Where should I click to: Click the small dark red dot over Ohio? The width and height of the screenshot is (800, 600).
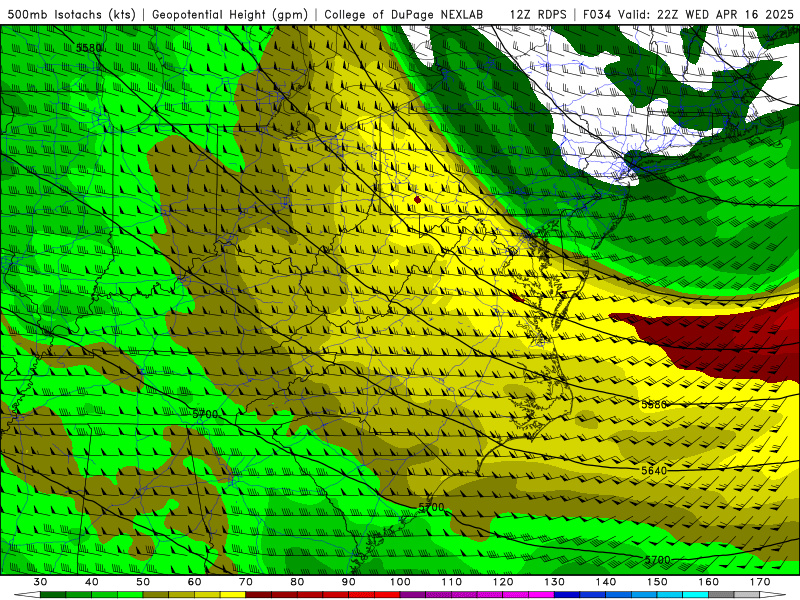point(417,199)
